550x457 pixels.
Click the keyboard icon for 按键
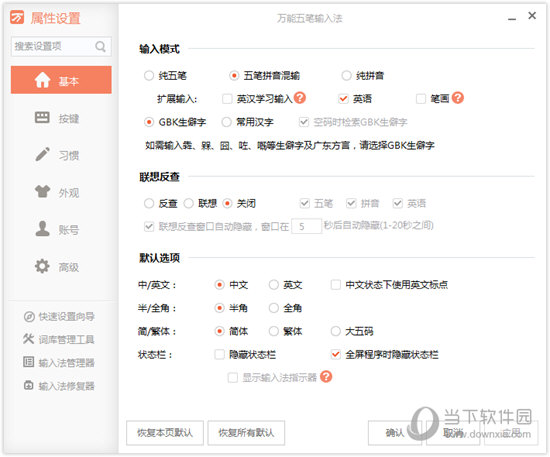(x=42, y=117)
